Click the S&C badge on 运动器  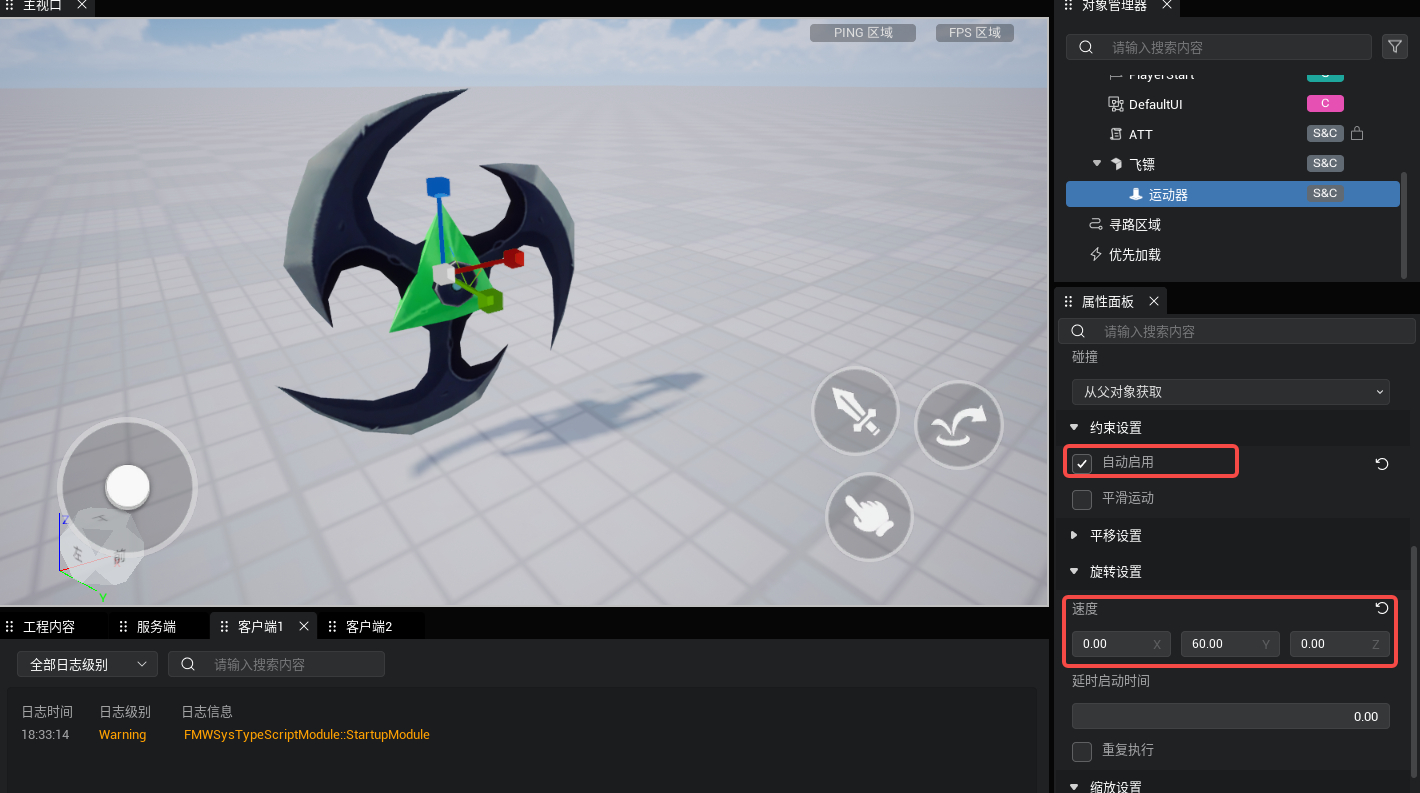(1325, 193)
